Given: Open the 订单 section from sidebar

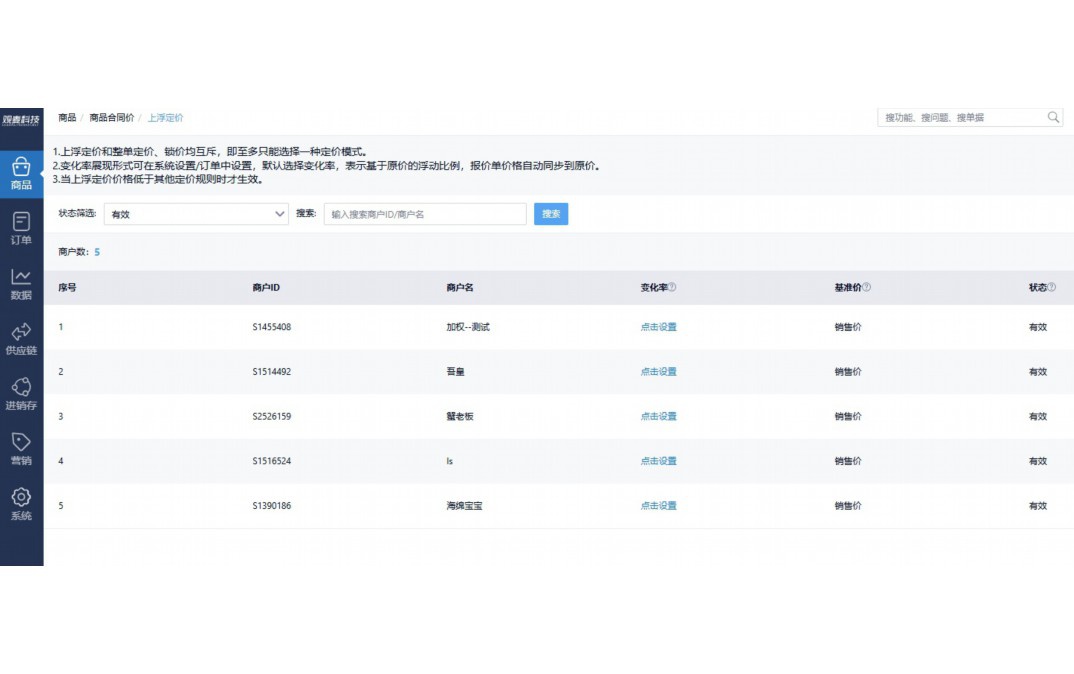Looking at the screenshot, I should coord(20,226).
